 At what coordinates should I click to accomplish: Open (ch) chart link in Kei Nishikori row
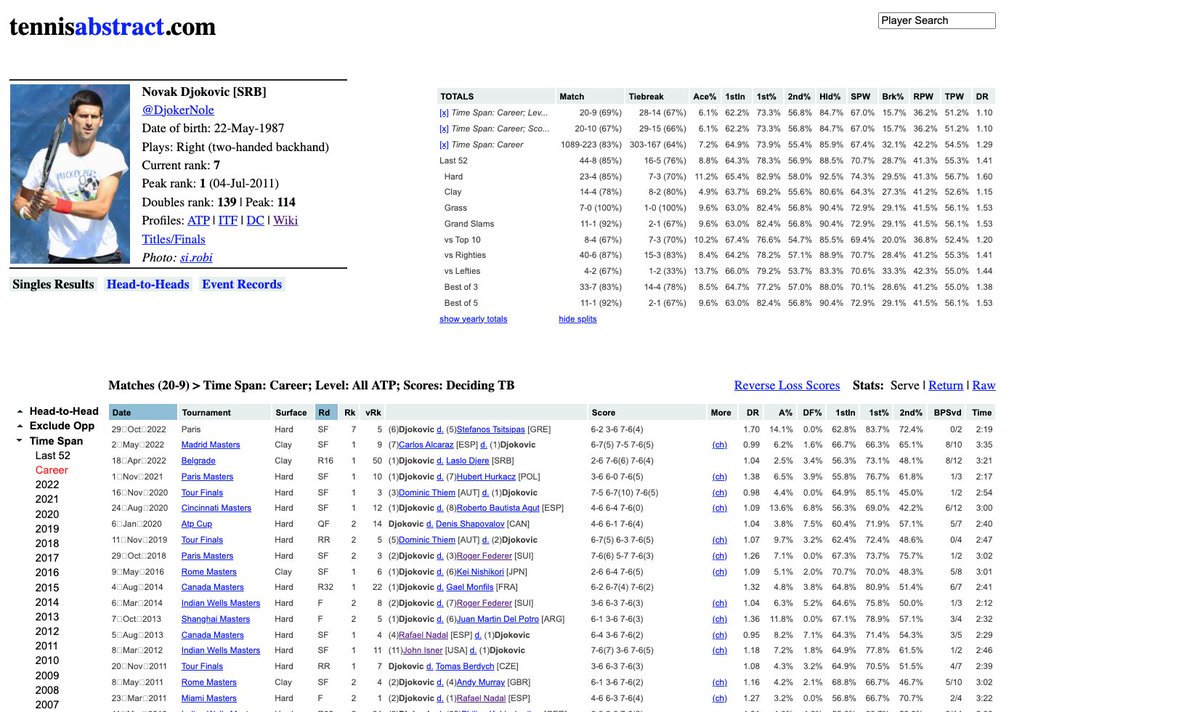(x=720, y=571)
